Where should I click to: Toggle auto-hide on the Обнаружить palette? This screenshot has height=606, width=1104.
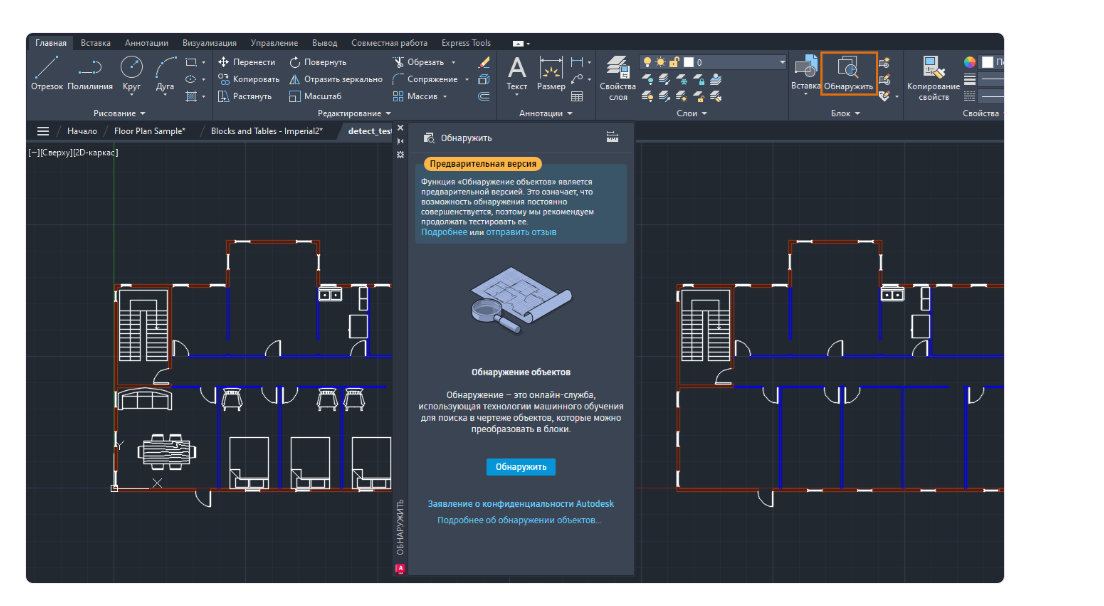pyautogui.click(x=400, y=141)
